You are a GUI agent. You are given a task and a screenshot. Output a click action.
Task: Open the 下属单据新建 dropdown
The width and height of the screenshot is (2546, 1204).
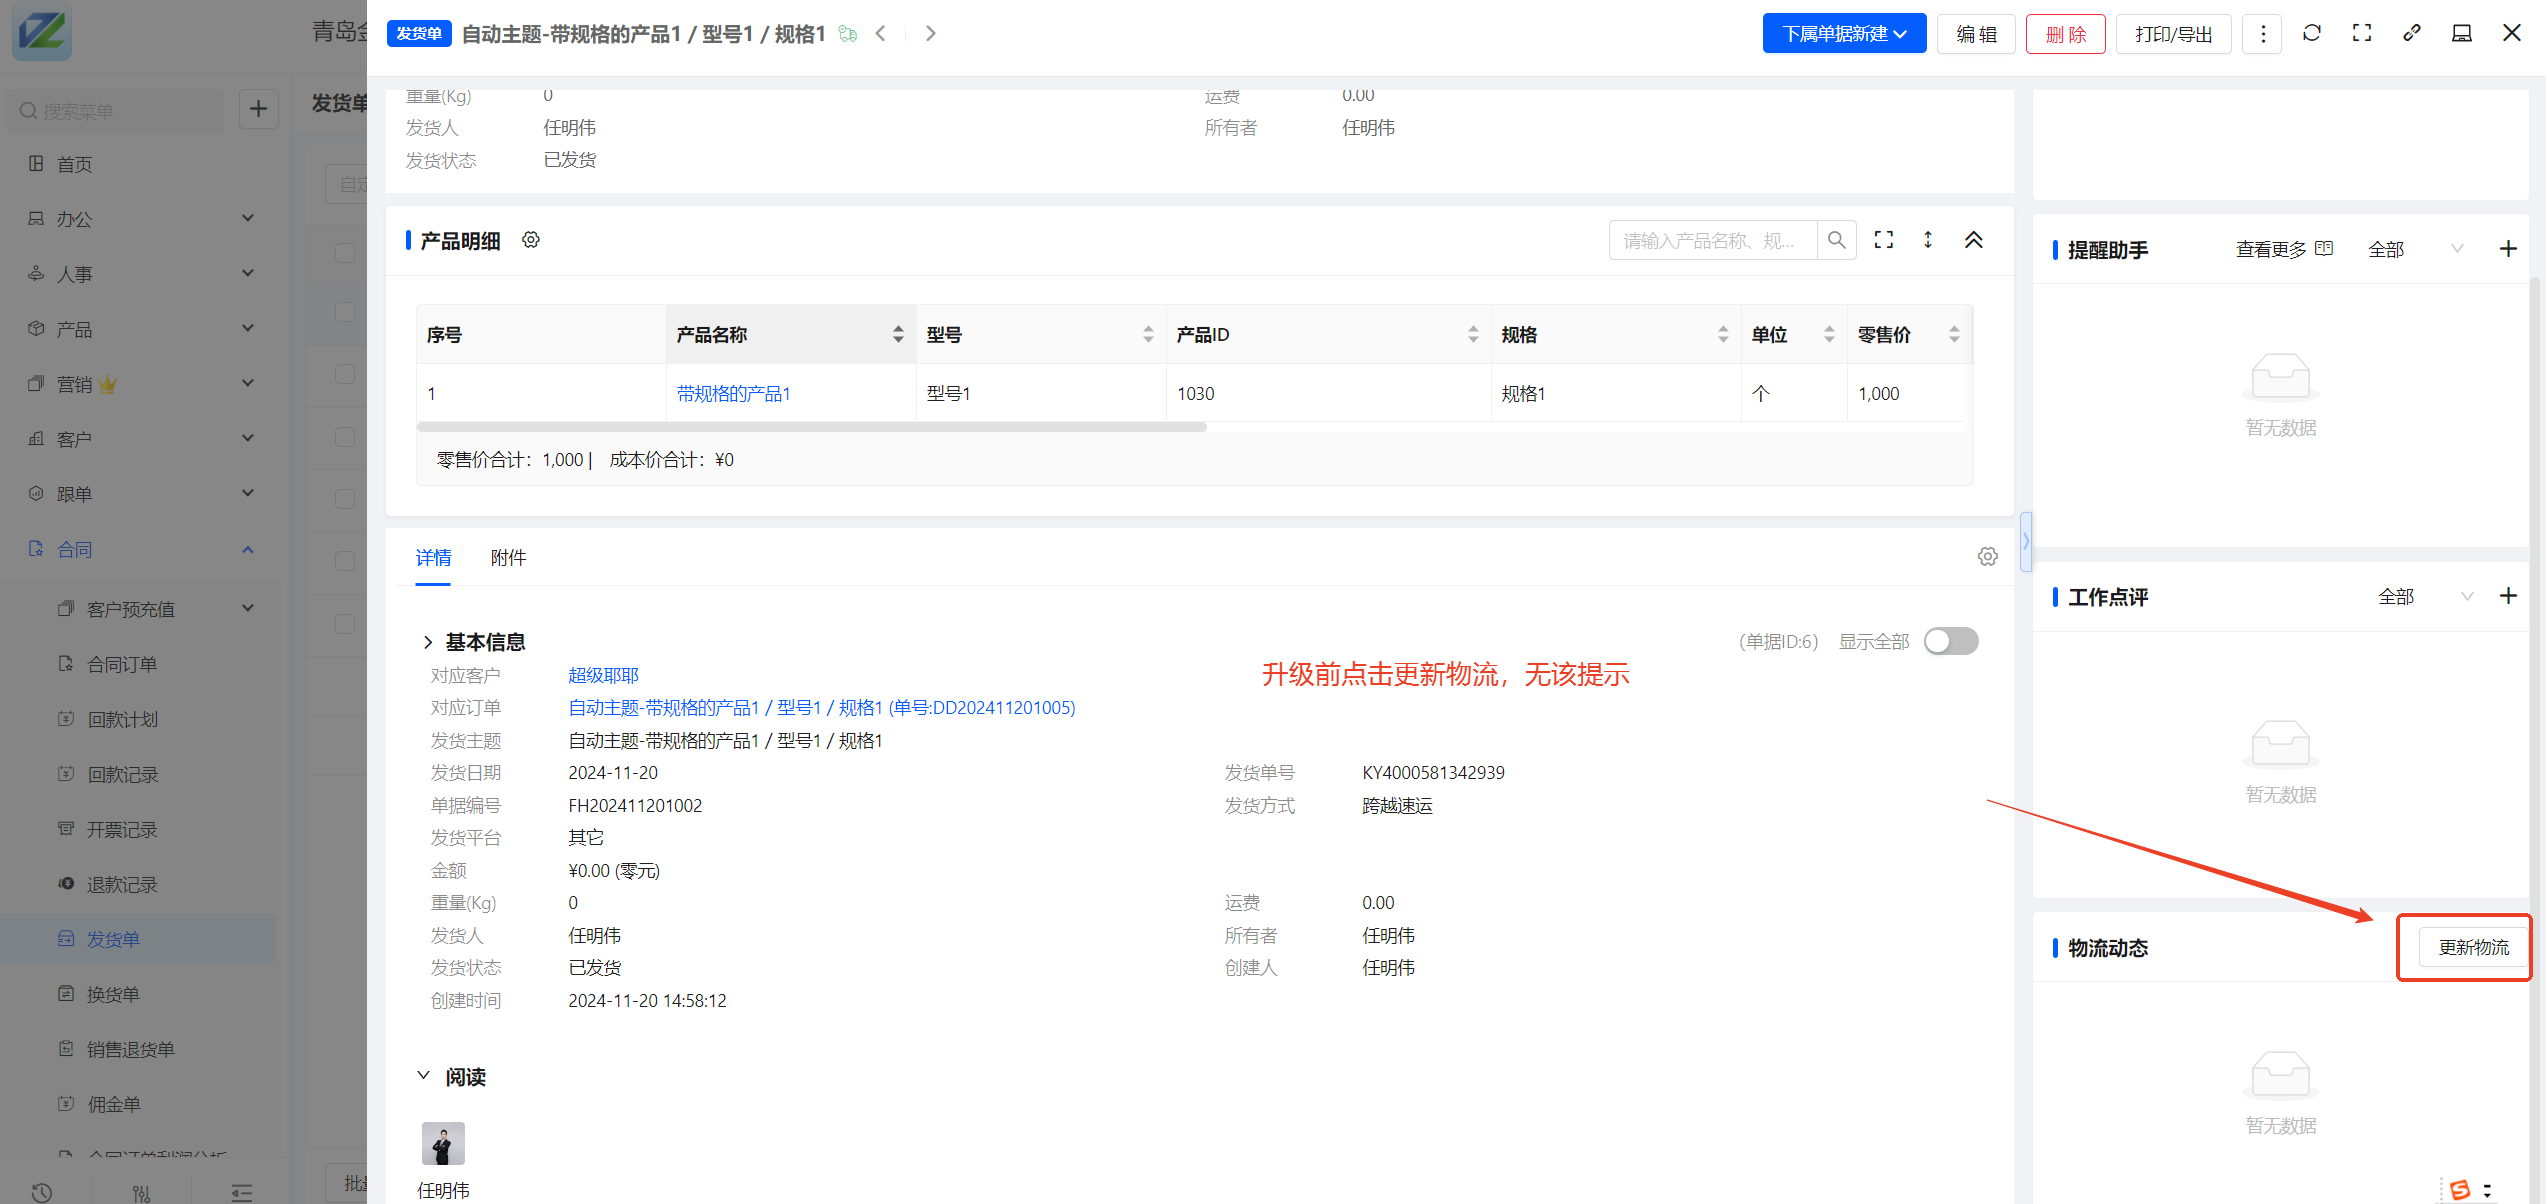[1844, 34]
